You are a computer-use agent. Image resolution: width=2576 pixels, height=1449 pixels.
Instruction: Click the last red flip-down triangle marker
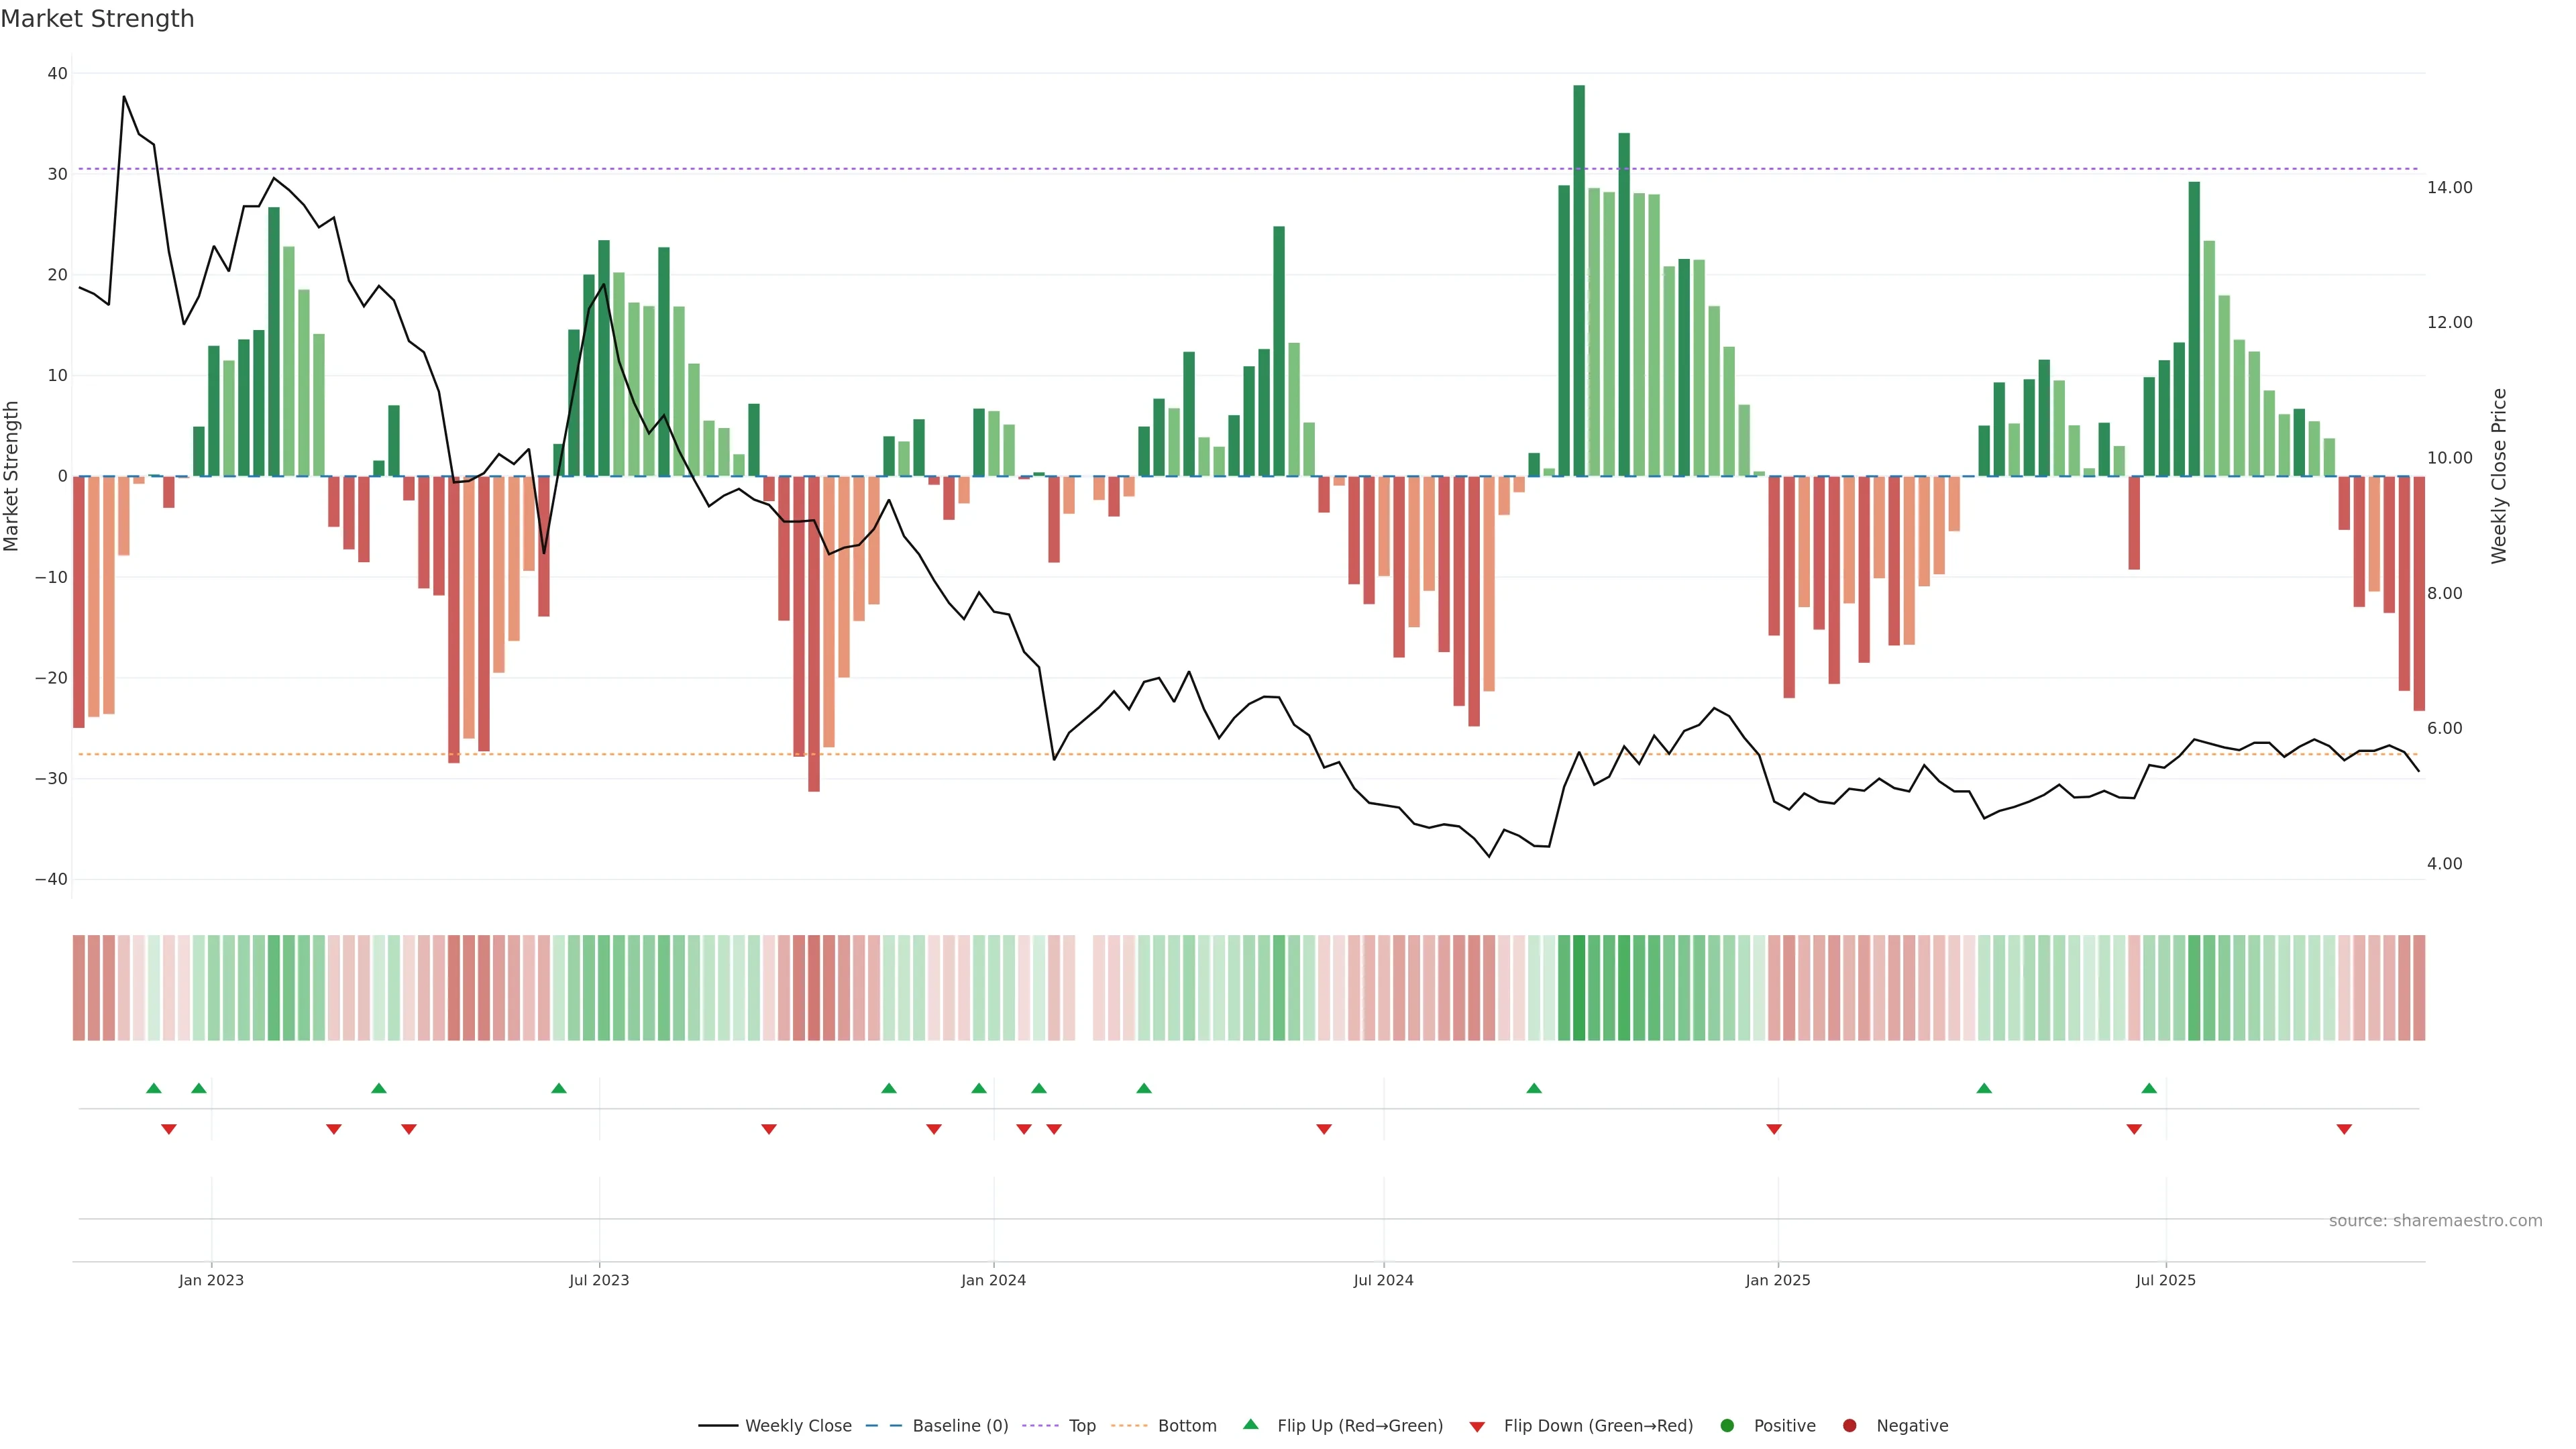click(x=2344, y=1129)
